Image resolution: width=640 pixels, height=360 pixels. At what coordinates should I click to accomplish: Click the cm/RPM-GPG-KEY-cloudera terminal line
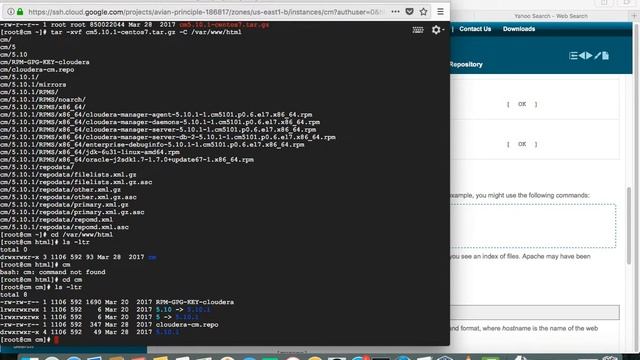(x=45, y=62)
